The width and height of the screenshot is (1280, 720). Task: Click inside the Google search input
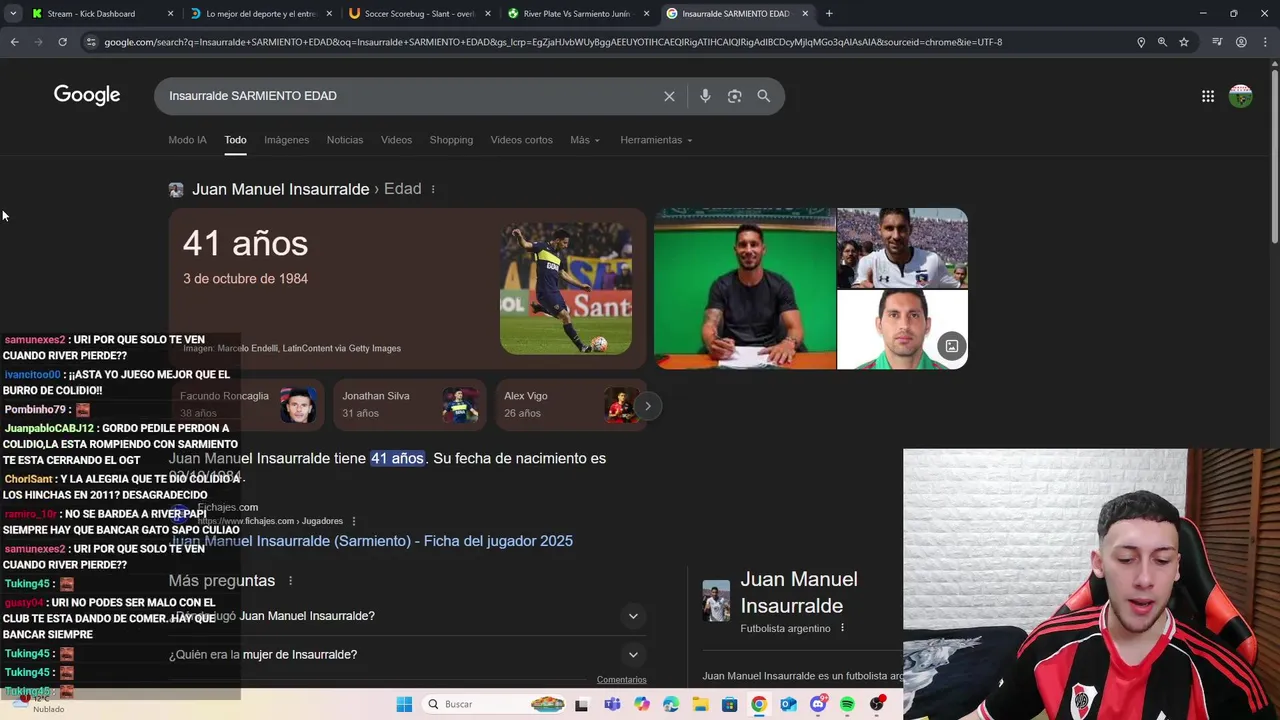click(410, 96)
